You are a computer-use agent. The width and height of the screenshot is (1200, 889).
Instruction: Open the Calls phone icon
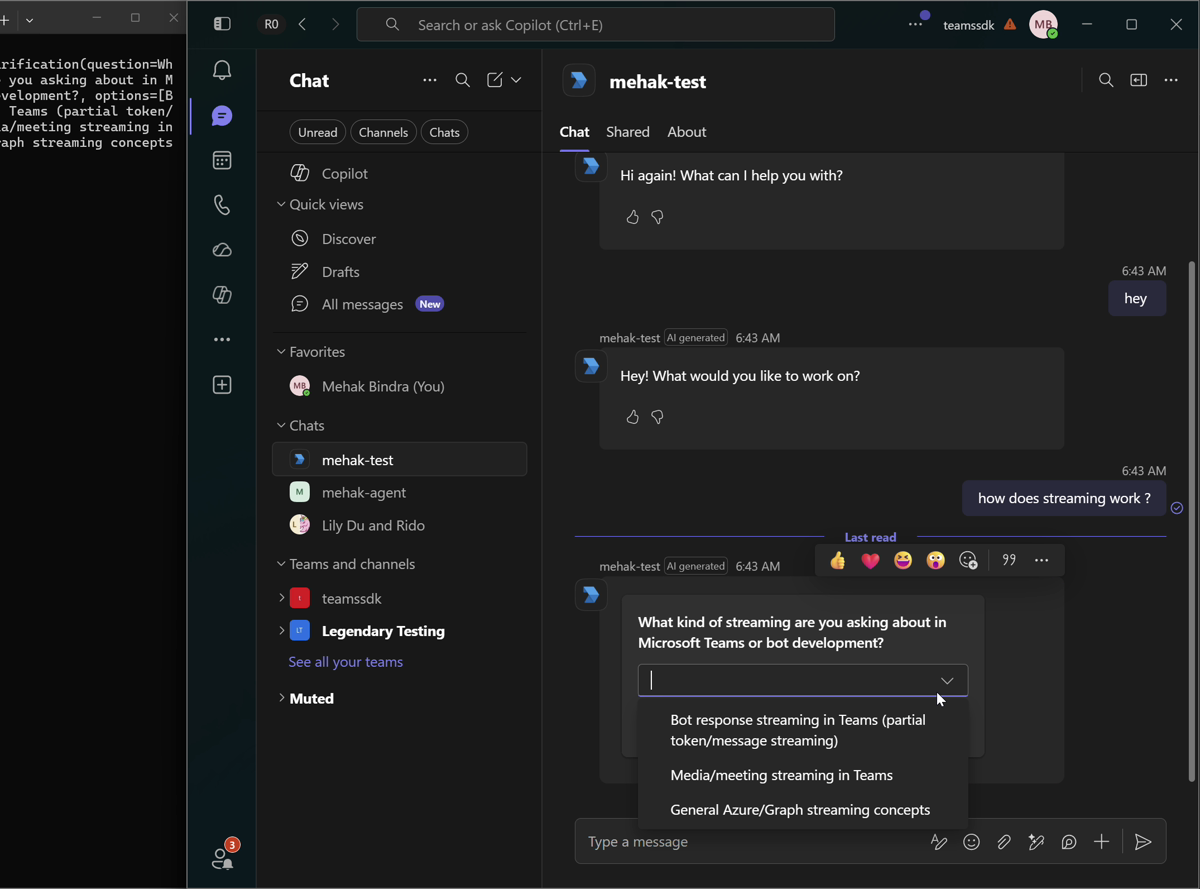pyautogui.click(x=222, y=205)
